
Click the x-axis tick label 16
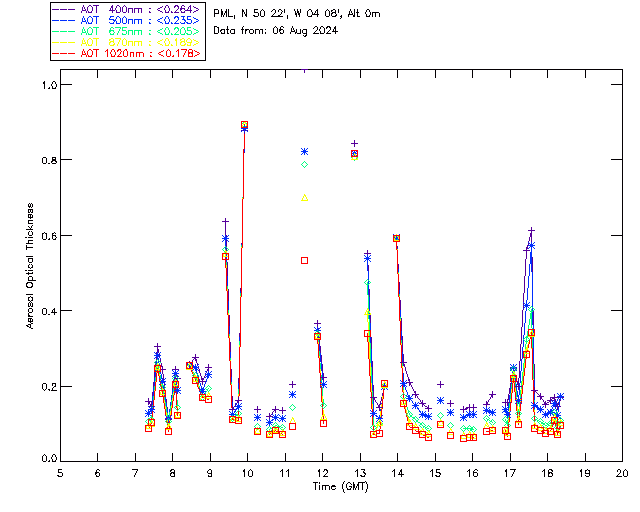[472, 473]
